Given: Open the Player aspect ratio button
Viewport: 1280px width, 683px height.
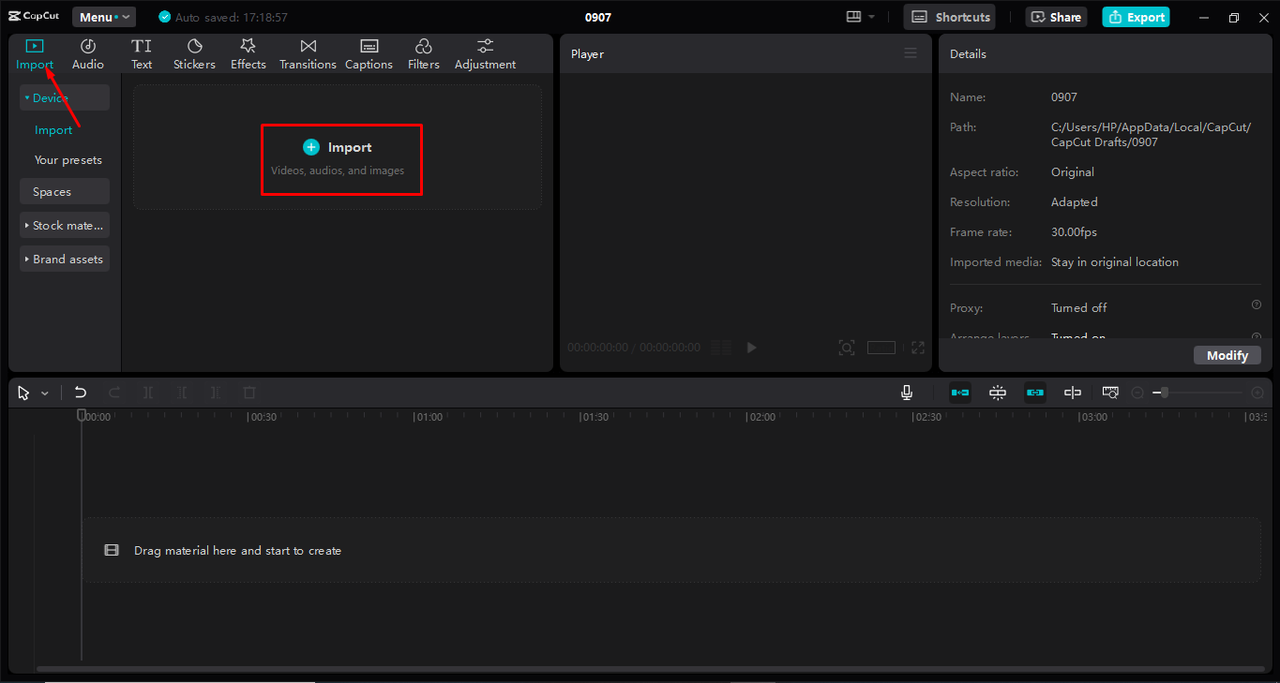Looking at the screenshot, I should 881,347.
